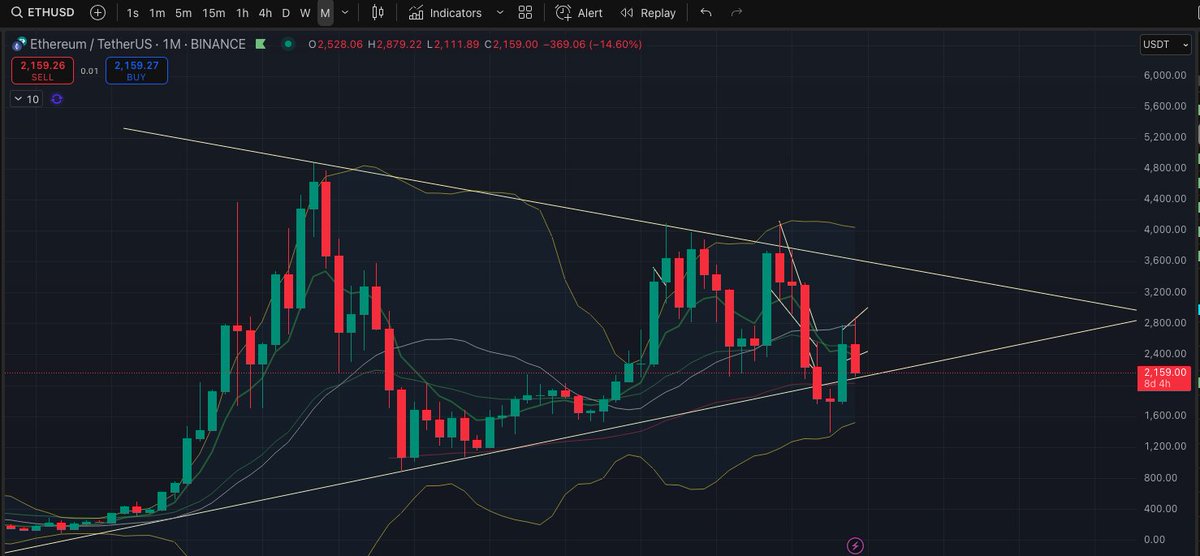Click the 1,200.00 price scale label
Screen dimensions: 1200x556
[x=1164, y=445]
